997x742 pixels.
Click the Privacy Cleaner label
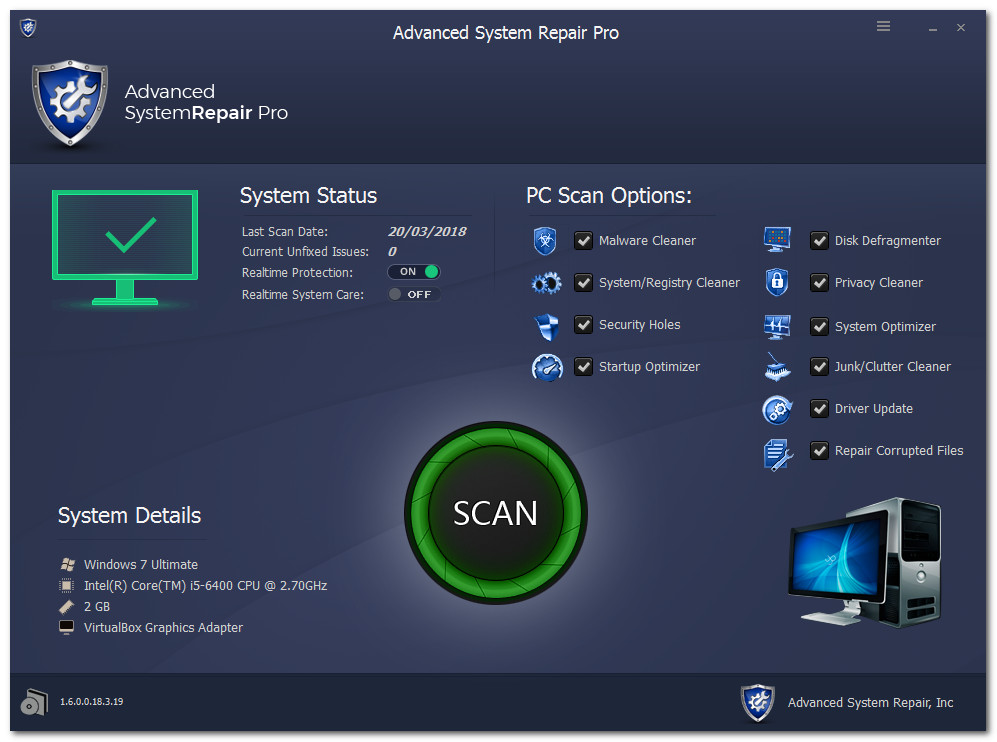pyautogui.click(x=879, y=282)
